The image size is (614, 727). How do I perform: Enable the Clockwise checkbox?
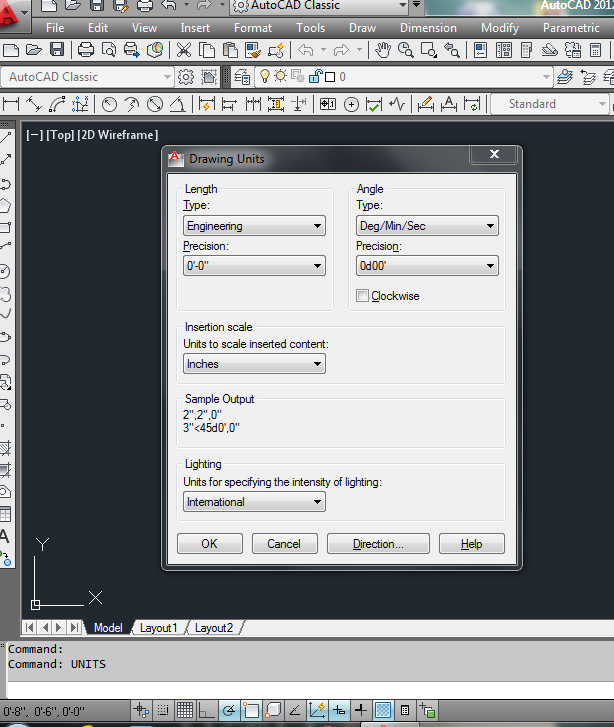pyautogui.click(x=362, y=296)
